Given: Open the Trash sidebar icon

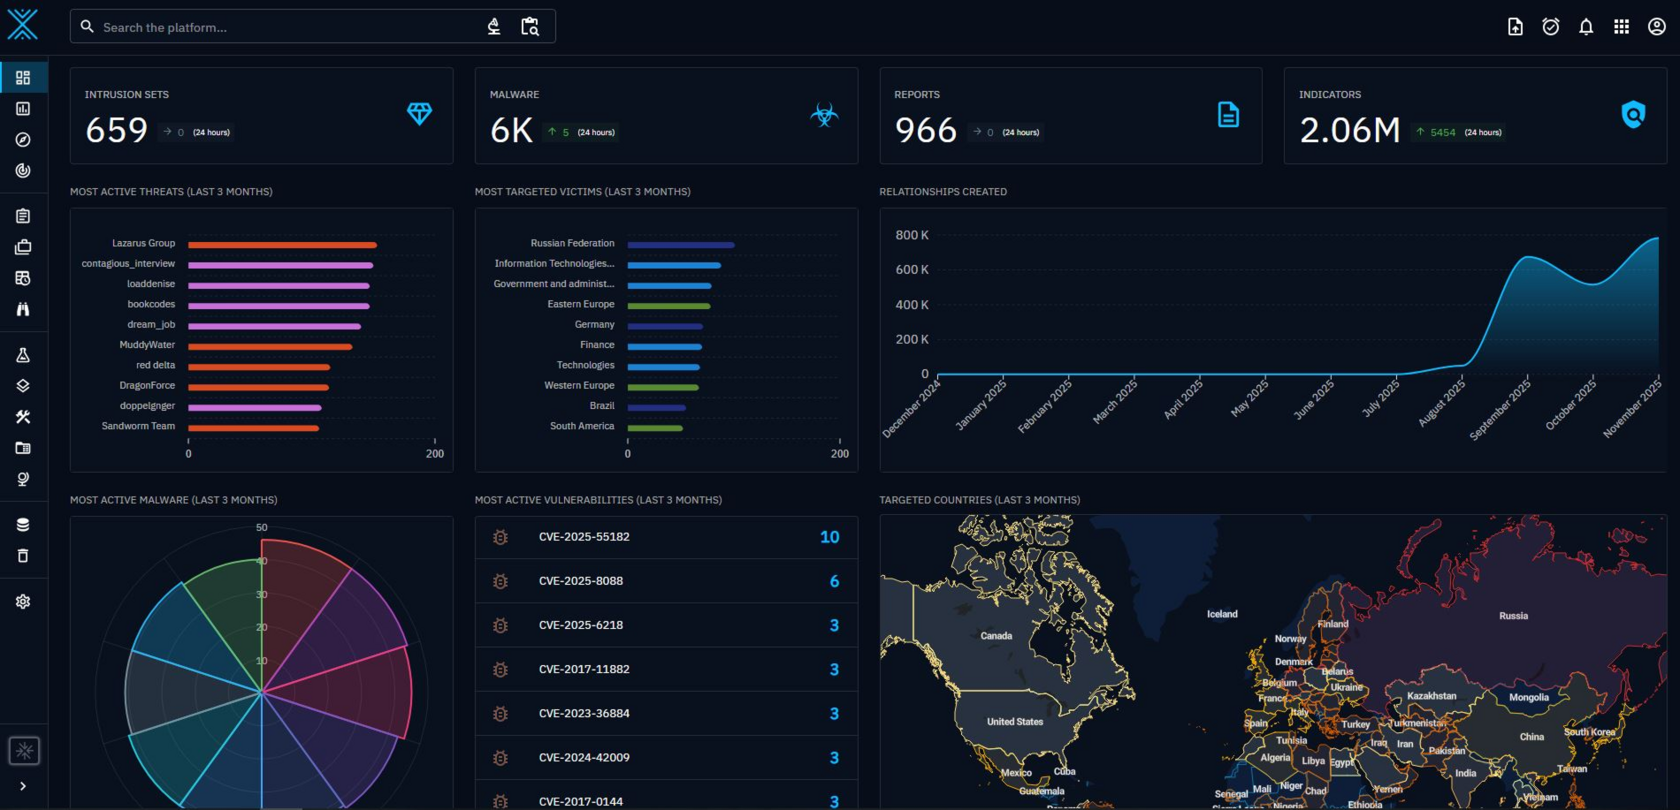Looking at the screenshot, I should [x=23, y=556].
